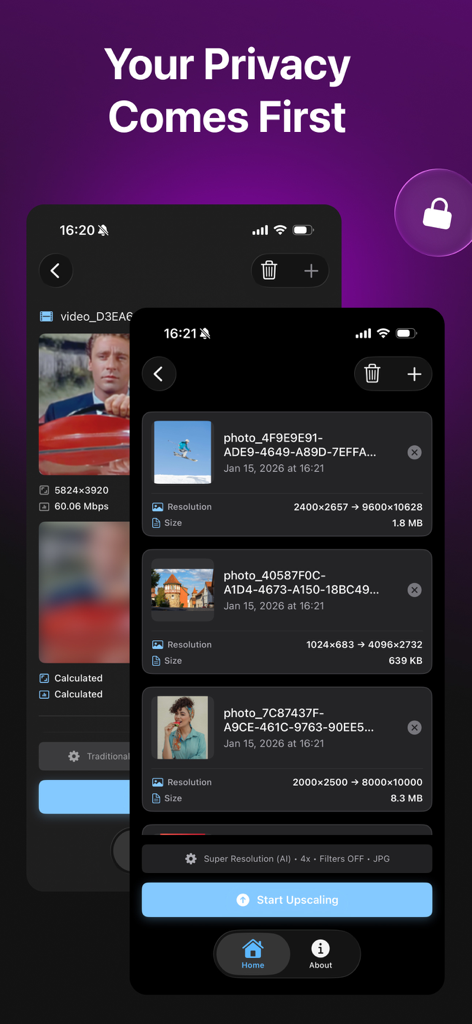Click the battery icon in front window status bar
Viewport: 472px width, 1024px height.
pyautogui.click(x=406, y=334)
